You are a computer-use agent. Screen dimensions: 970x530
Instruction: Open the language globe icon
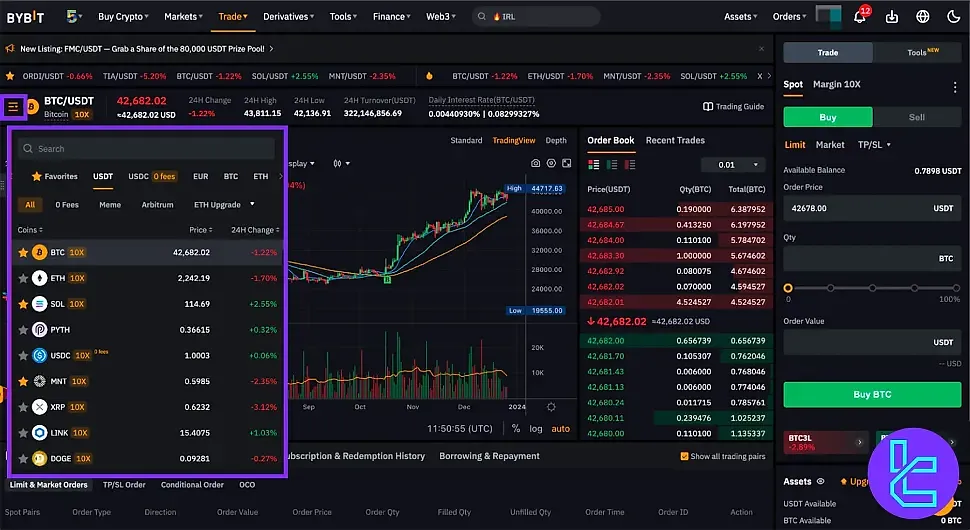pos(922,17)
